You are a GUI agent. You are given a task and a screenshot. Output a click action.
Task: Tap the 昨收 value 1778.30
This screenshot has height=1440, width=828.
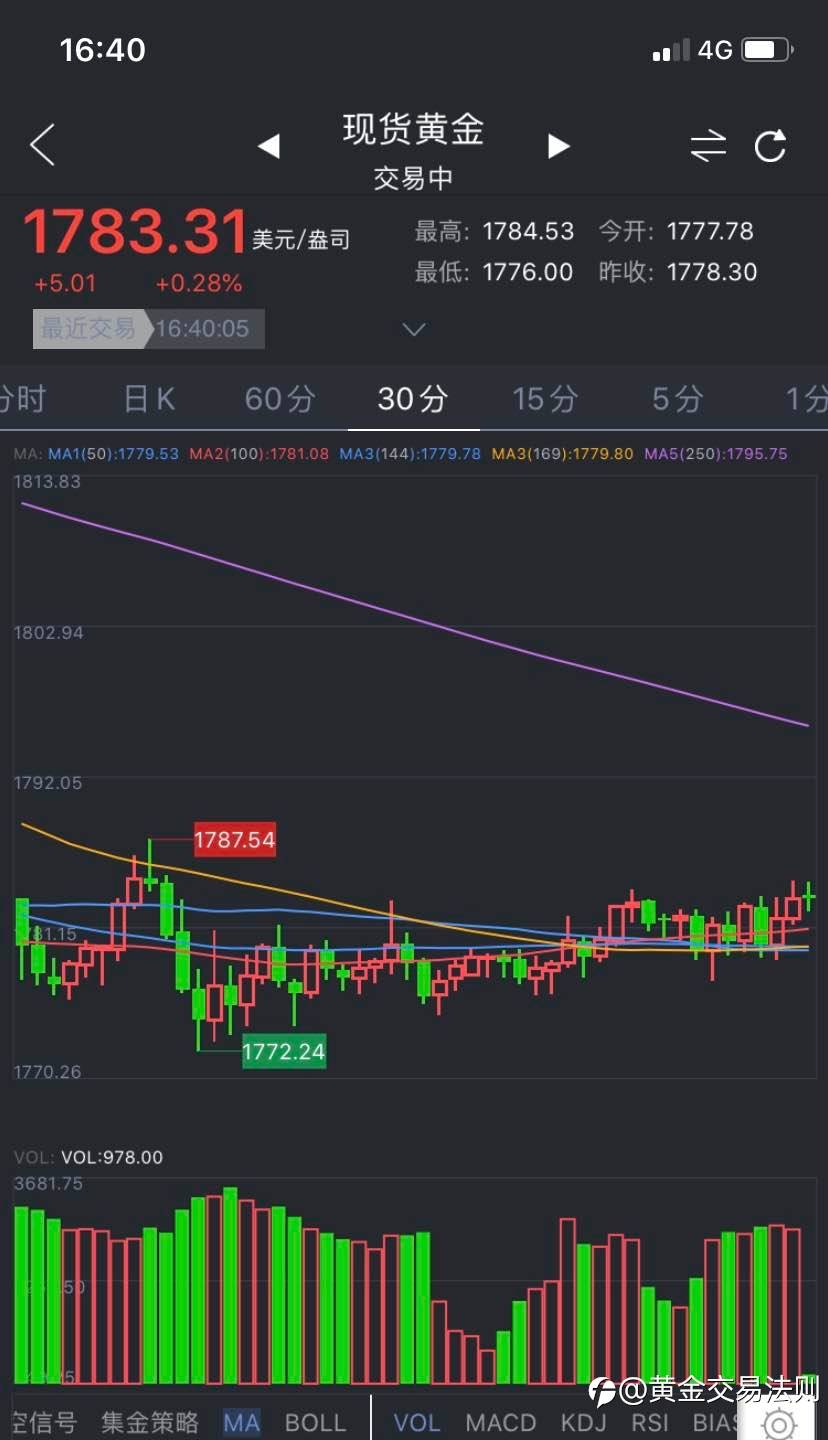coord(712,272)
